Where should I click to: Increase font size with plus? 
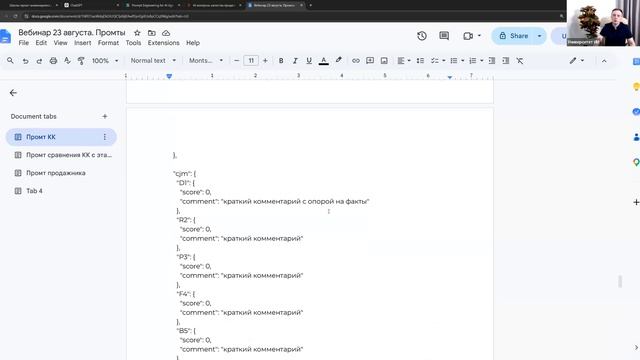[265, 60]
